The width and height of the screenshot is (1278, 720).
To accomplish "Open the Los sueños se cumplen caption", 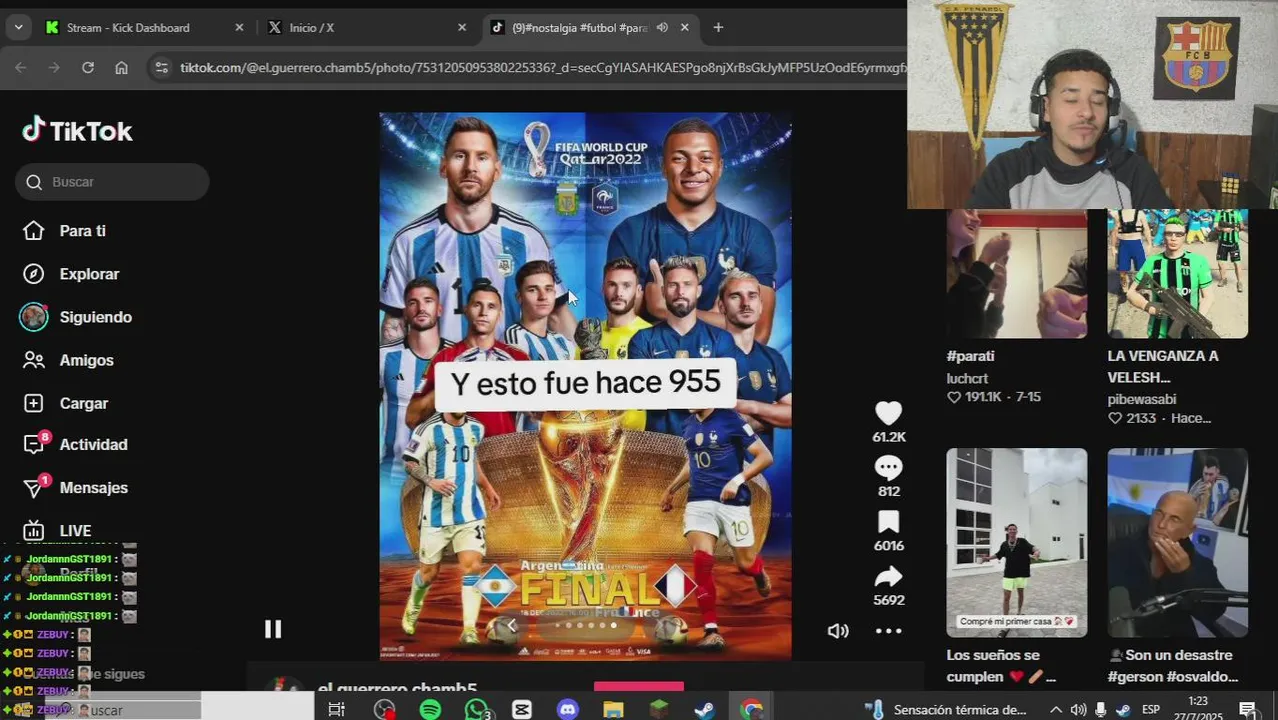I will click(1001, 666).
